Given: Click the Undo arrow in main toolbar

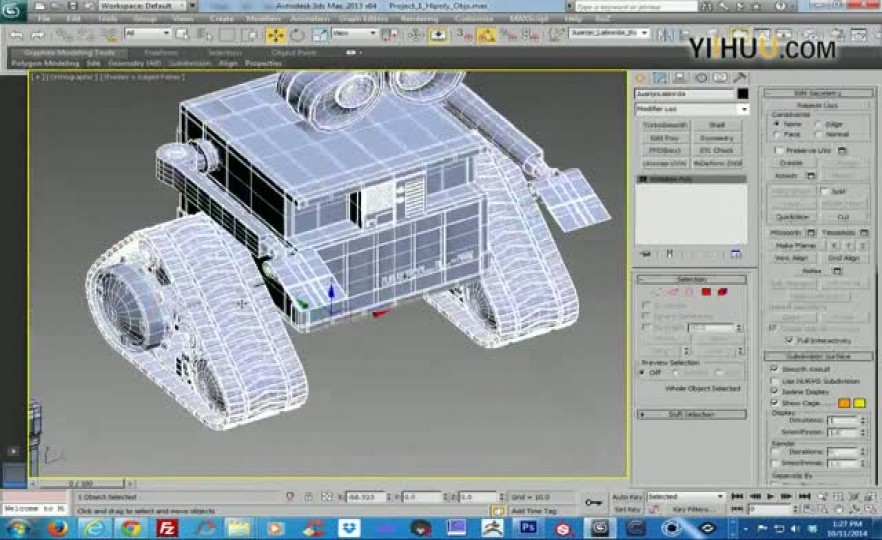Looking at the screenshot, I should (16, 35).
